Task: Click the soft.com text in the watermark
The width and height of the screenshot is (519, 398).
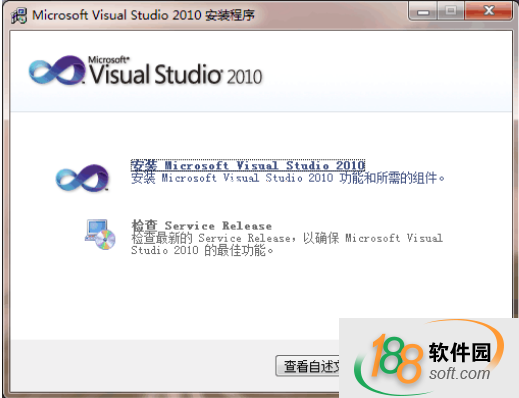Action: click(x=459, y=373)
